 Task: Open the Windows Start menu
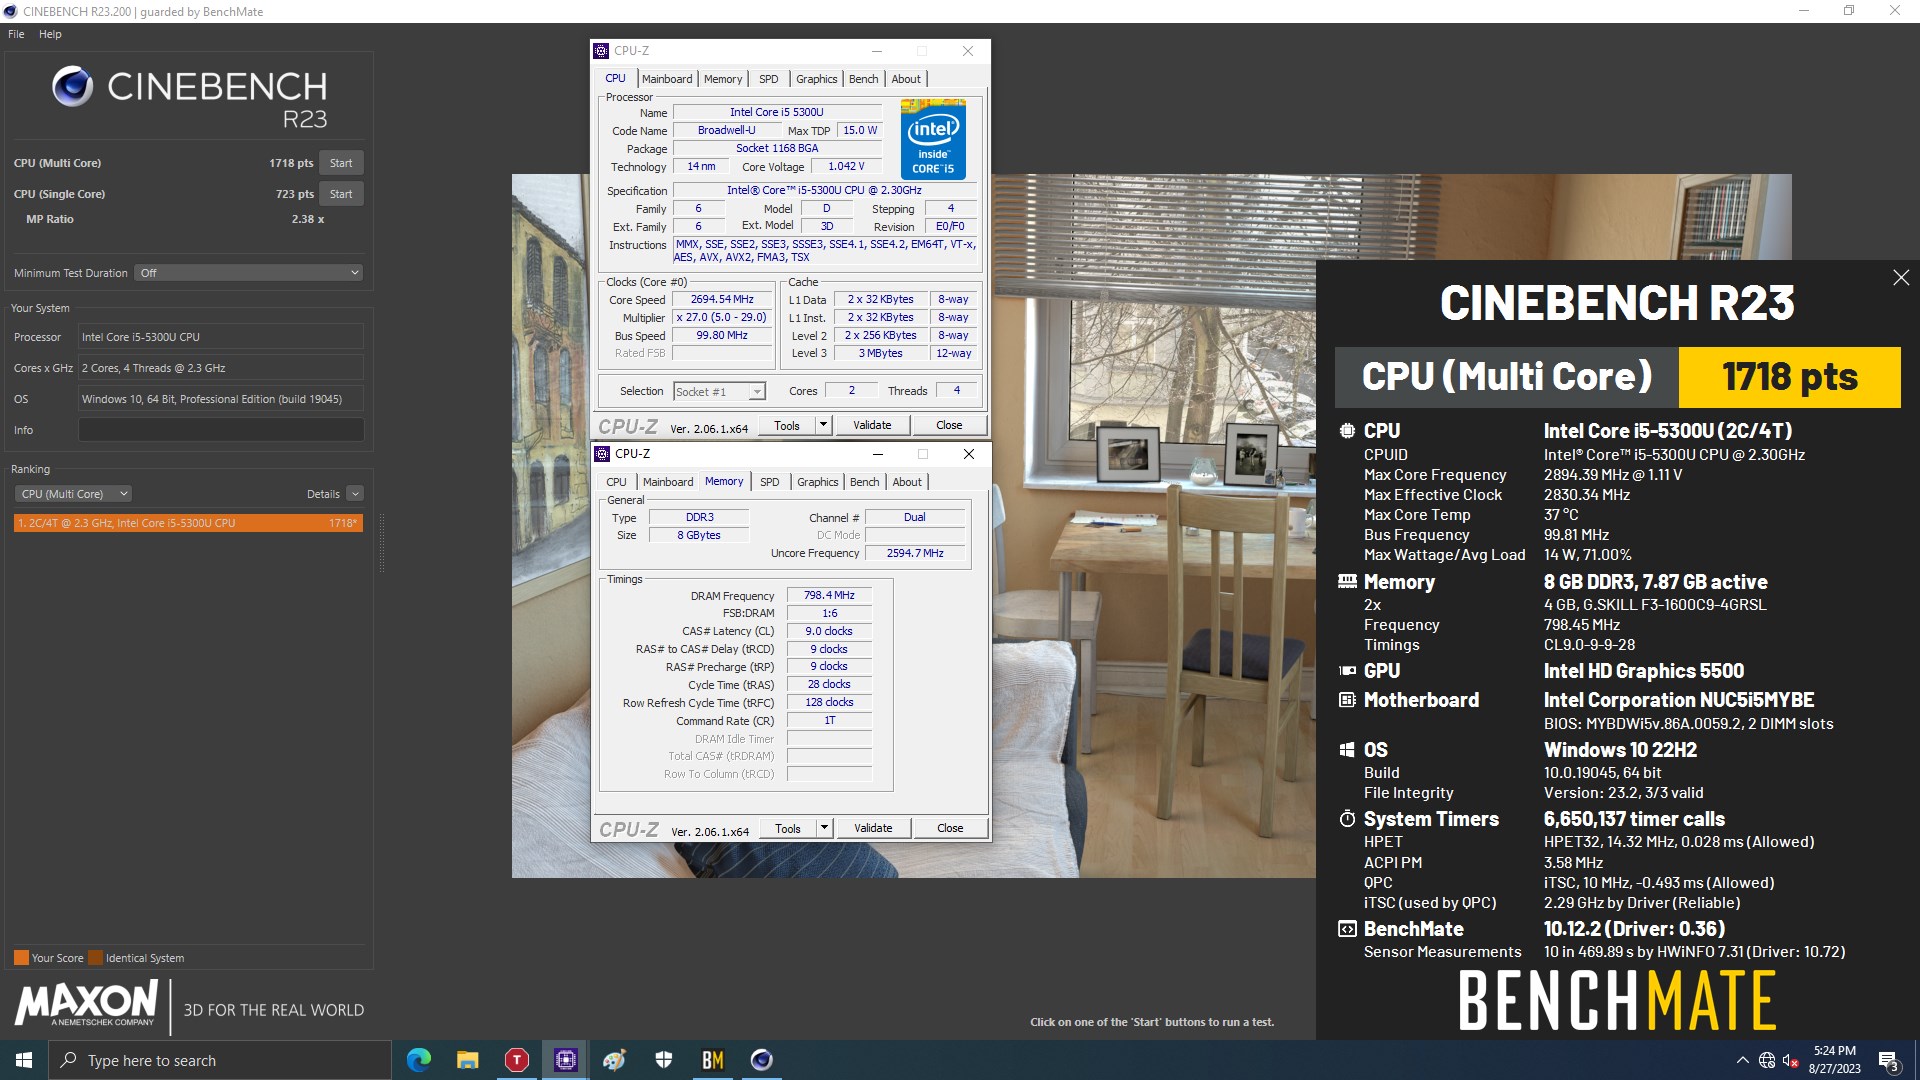[x=24, y=1060]
